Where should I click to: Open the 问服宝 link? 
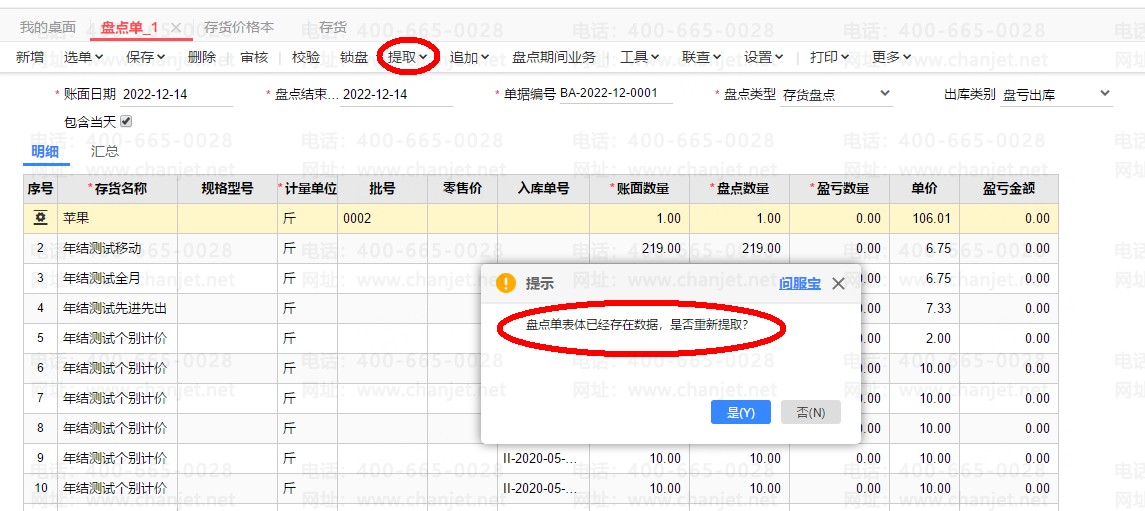pos(800,284)
